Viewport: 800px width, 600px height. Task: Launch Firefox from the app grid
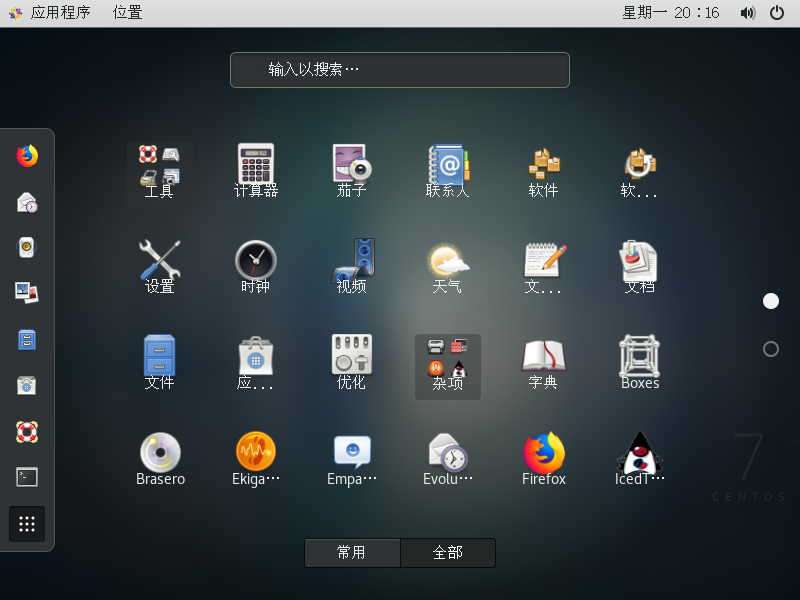[x=543, y=459]
